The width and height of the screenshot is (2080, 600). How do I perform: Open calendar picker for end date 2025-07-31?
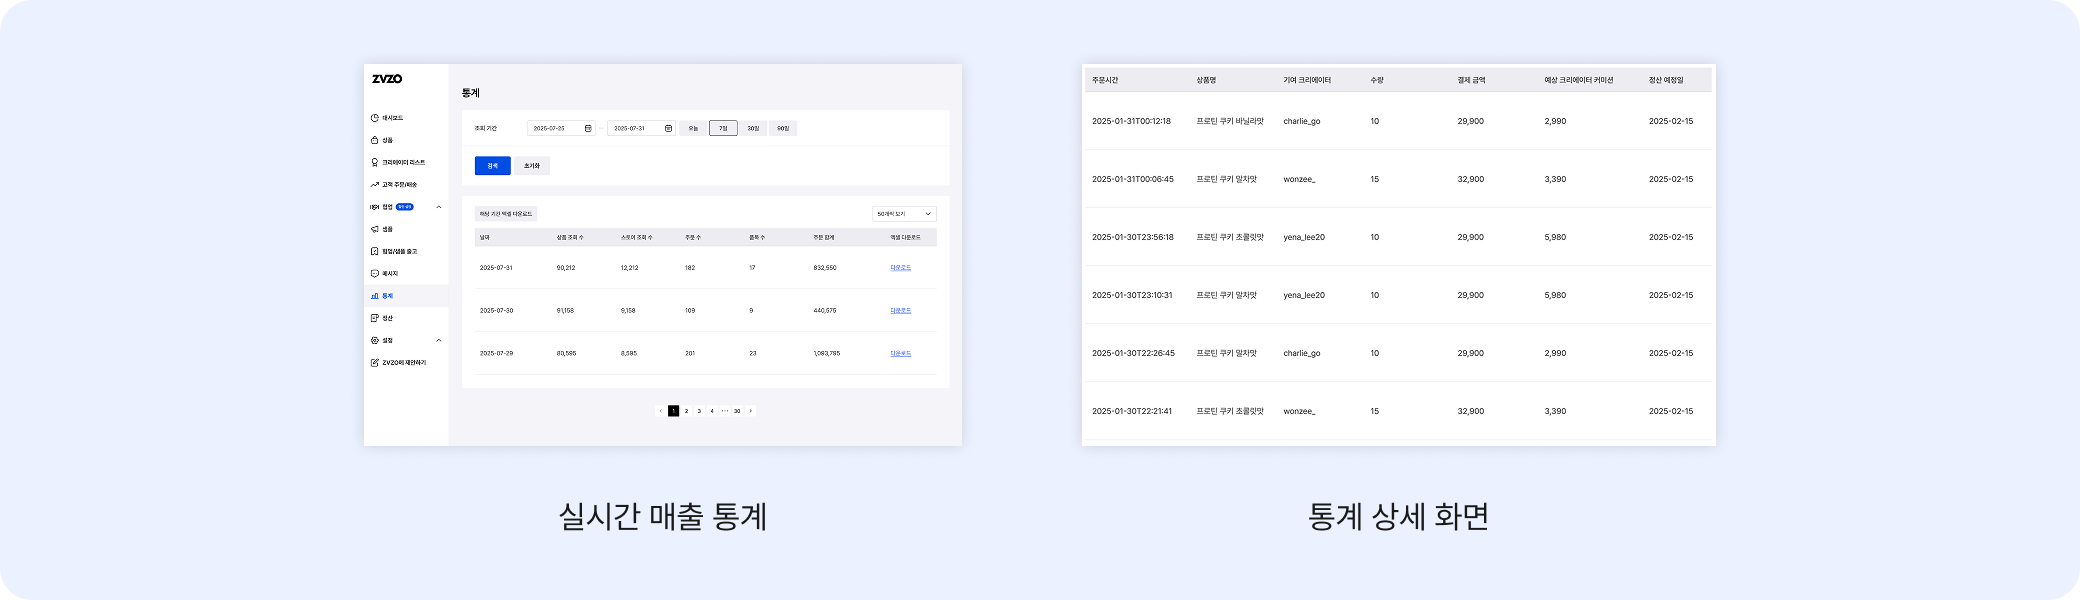668,129
